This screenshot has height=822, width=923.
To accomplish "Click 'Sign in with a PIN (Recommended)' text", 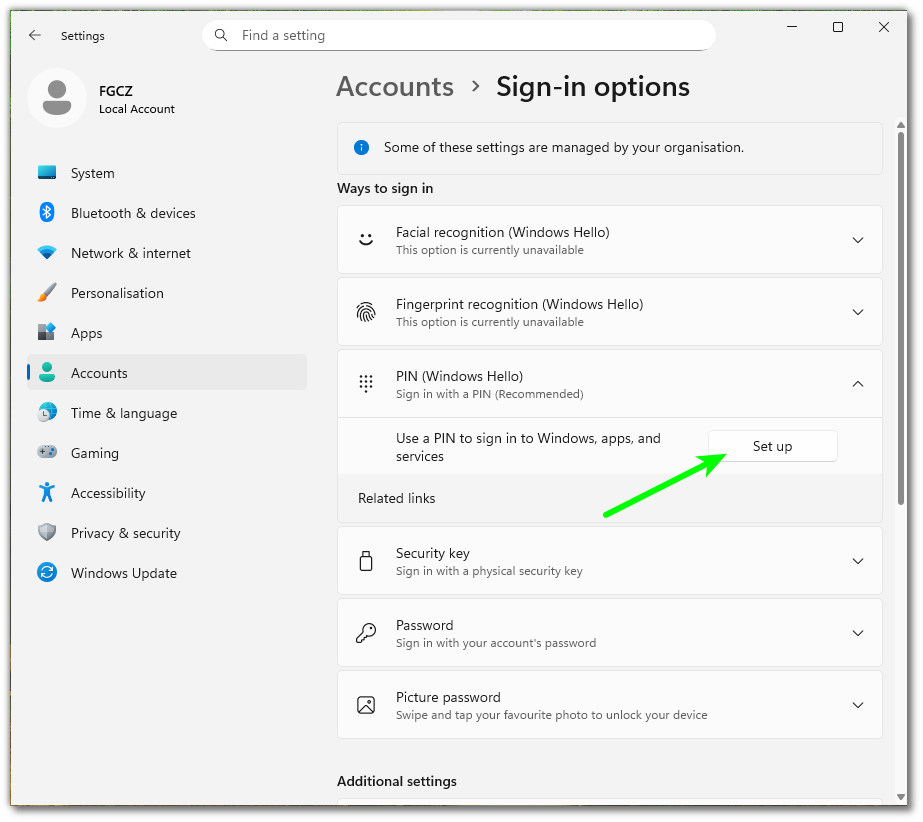I will tap(490, 394).
